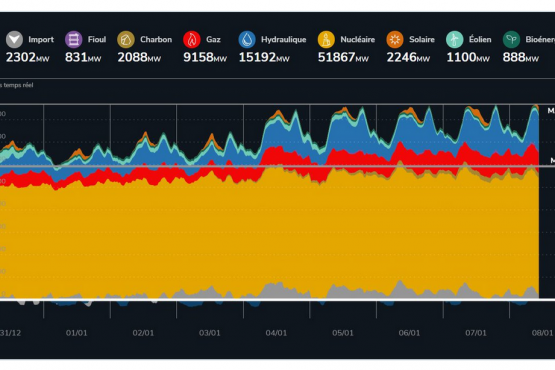Click the 08/01 date axis label
The width and height of the screenshot is (555, 370).
542,333
